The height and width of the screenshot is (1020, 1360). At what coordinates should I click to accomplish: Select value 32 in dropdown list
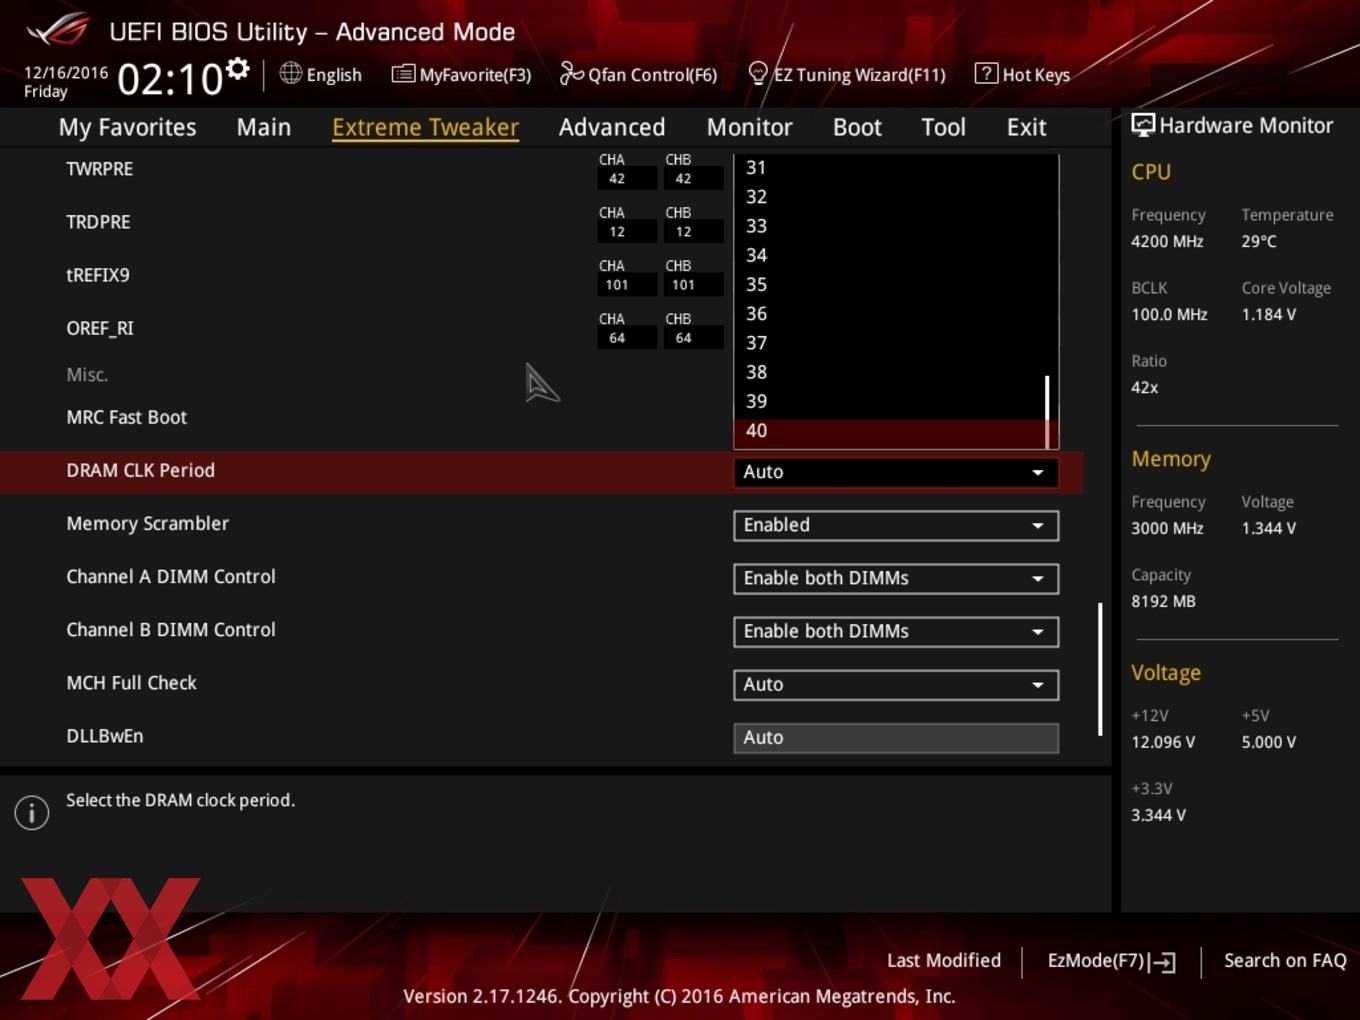pos(890,196)
